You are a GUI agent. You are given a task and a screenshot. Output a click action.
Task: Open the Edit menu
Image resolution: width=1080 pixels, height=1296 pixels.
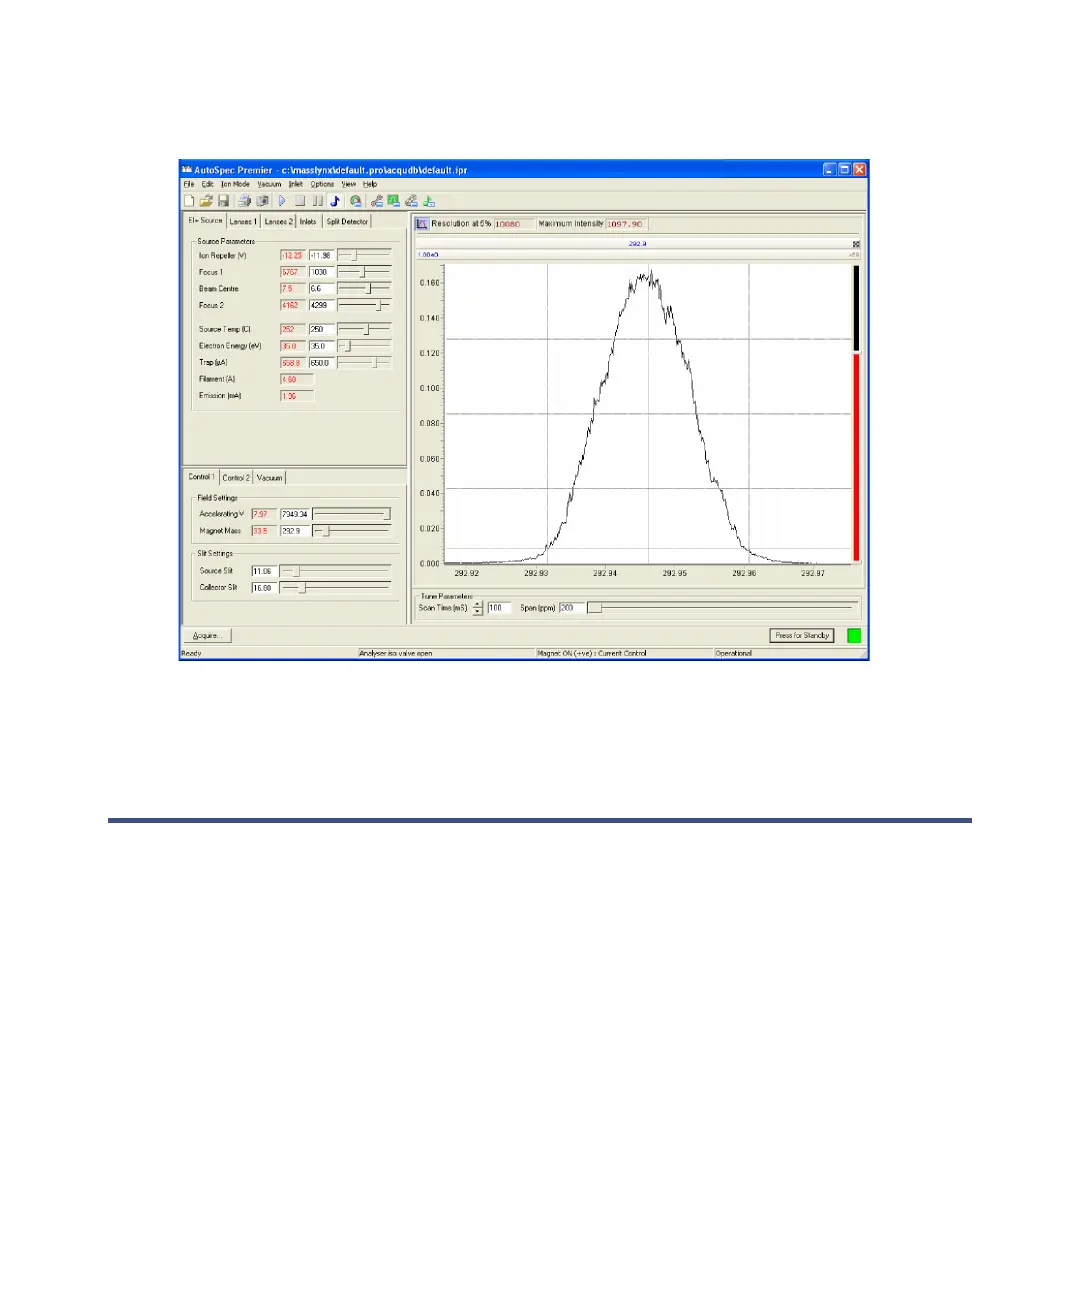(207, 184)
